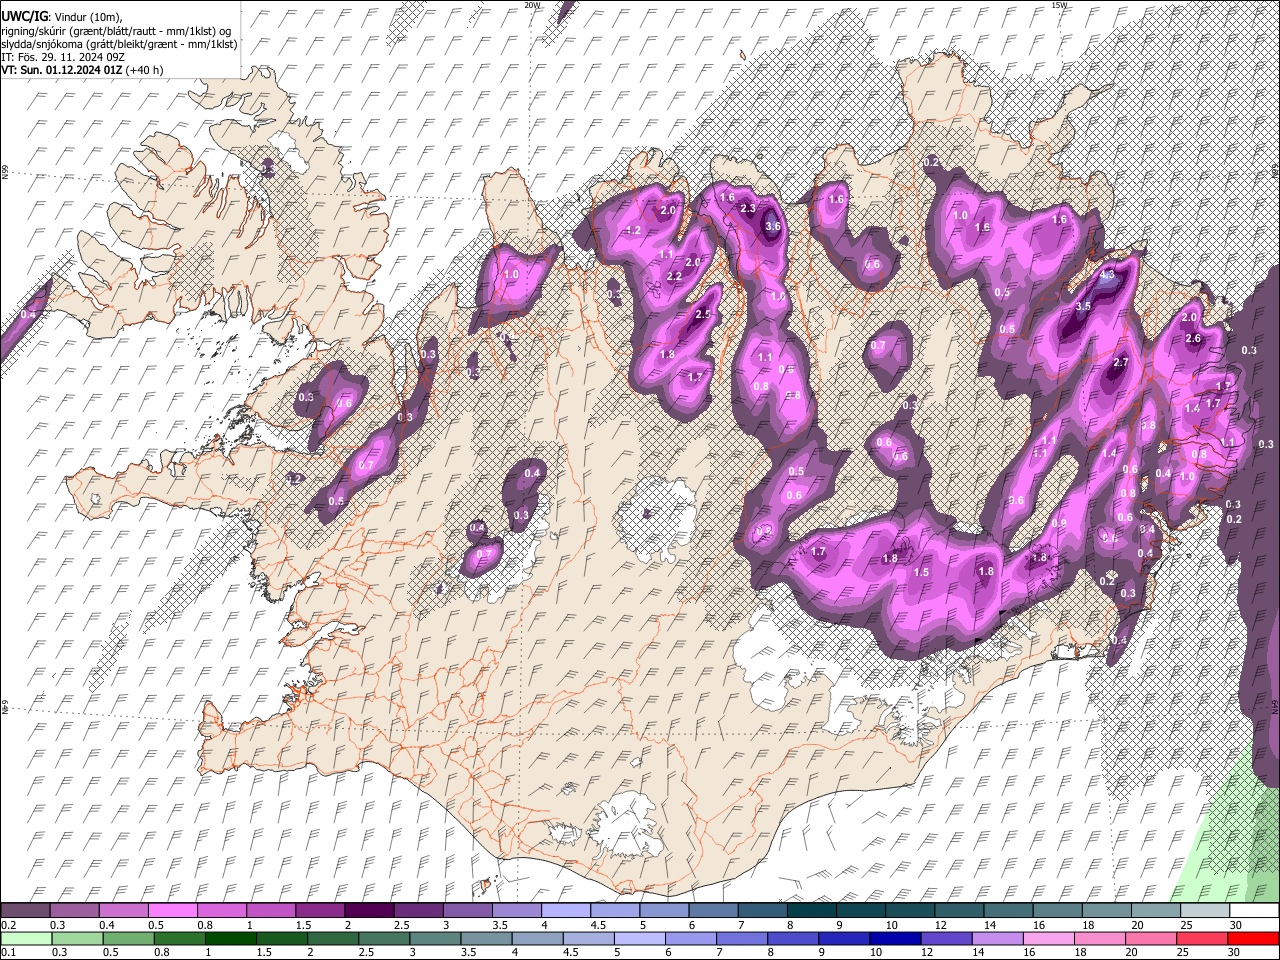Click the 2.7 precipitation value on the map
The width and height of the screenshot is (1280, 960).
click(1121, 362)
